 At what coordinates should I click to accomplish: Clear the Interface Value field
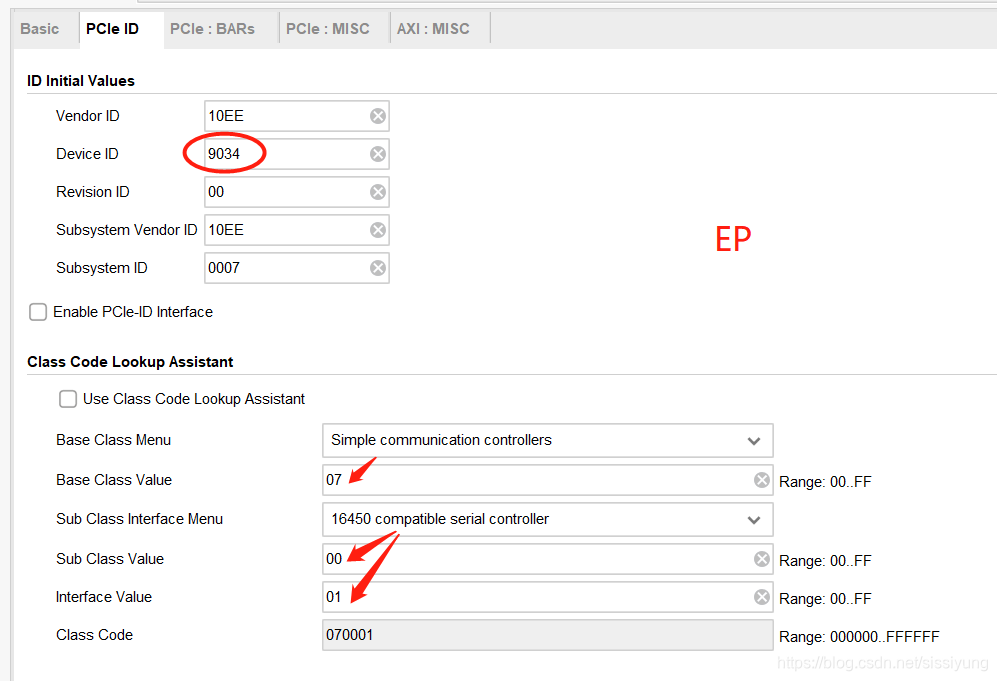point(762,597)
